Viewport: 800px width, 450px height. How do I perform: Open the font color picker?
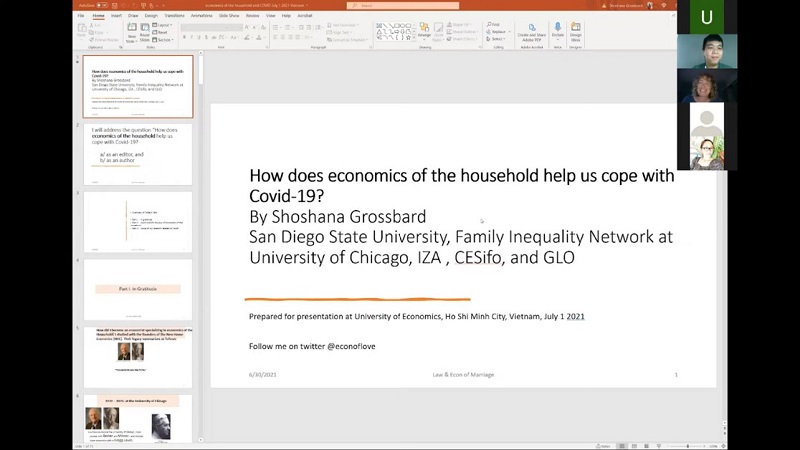pyautogui.click(x=260, y=37)
